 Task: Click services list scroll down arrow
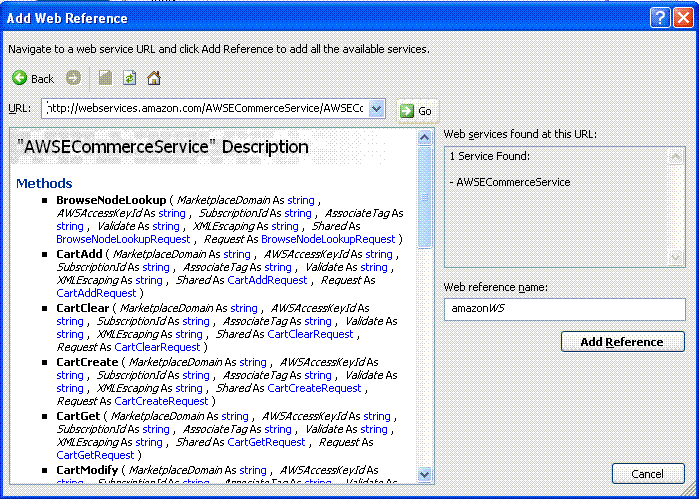point(676,257)
